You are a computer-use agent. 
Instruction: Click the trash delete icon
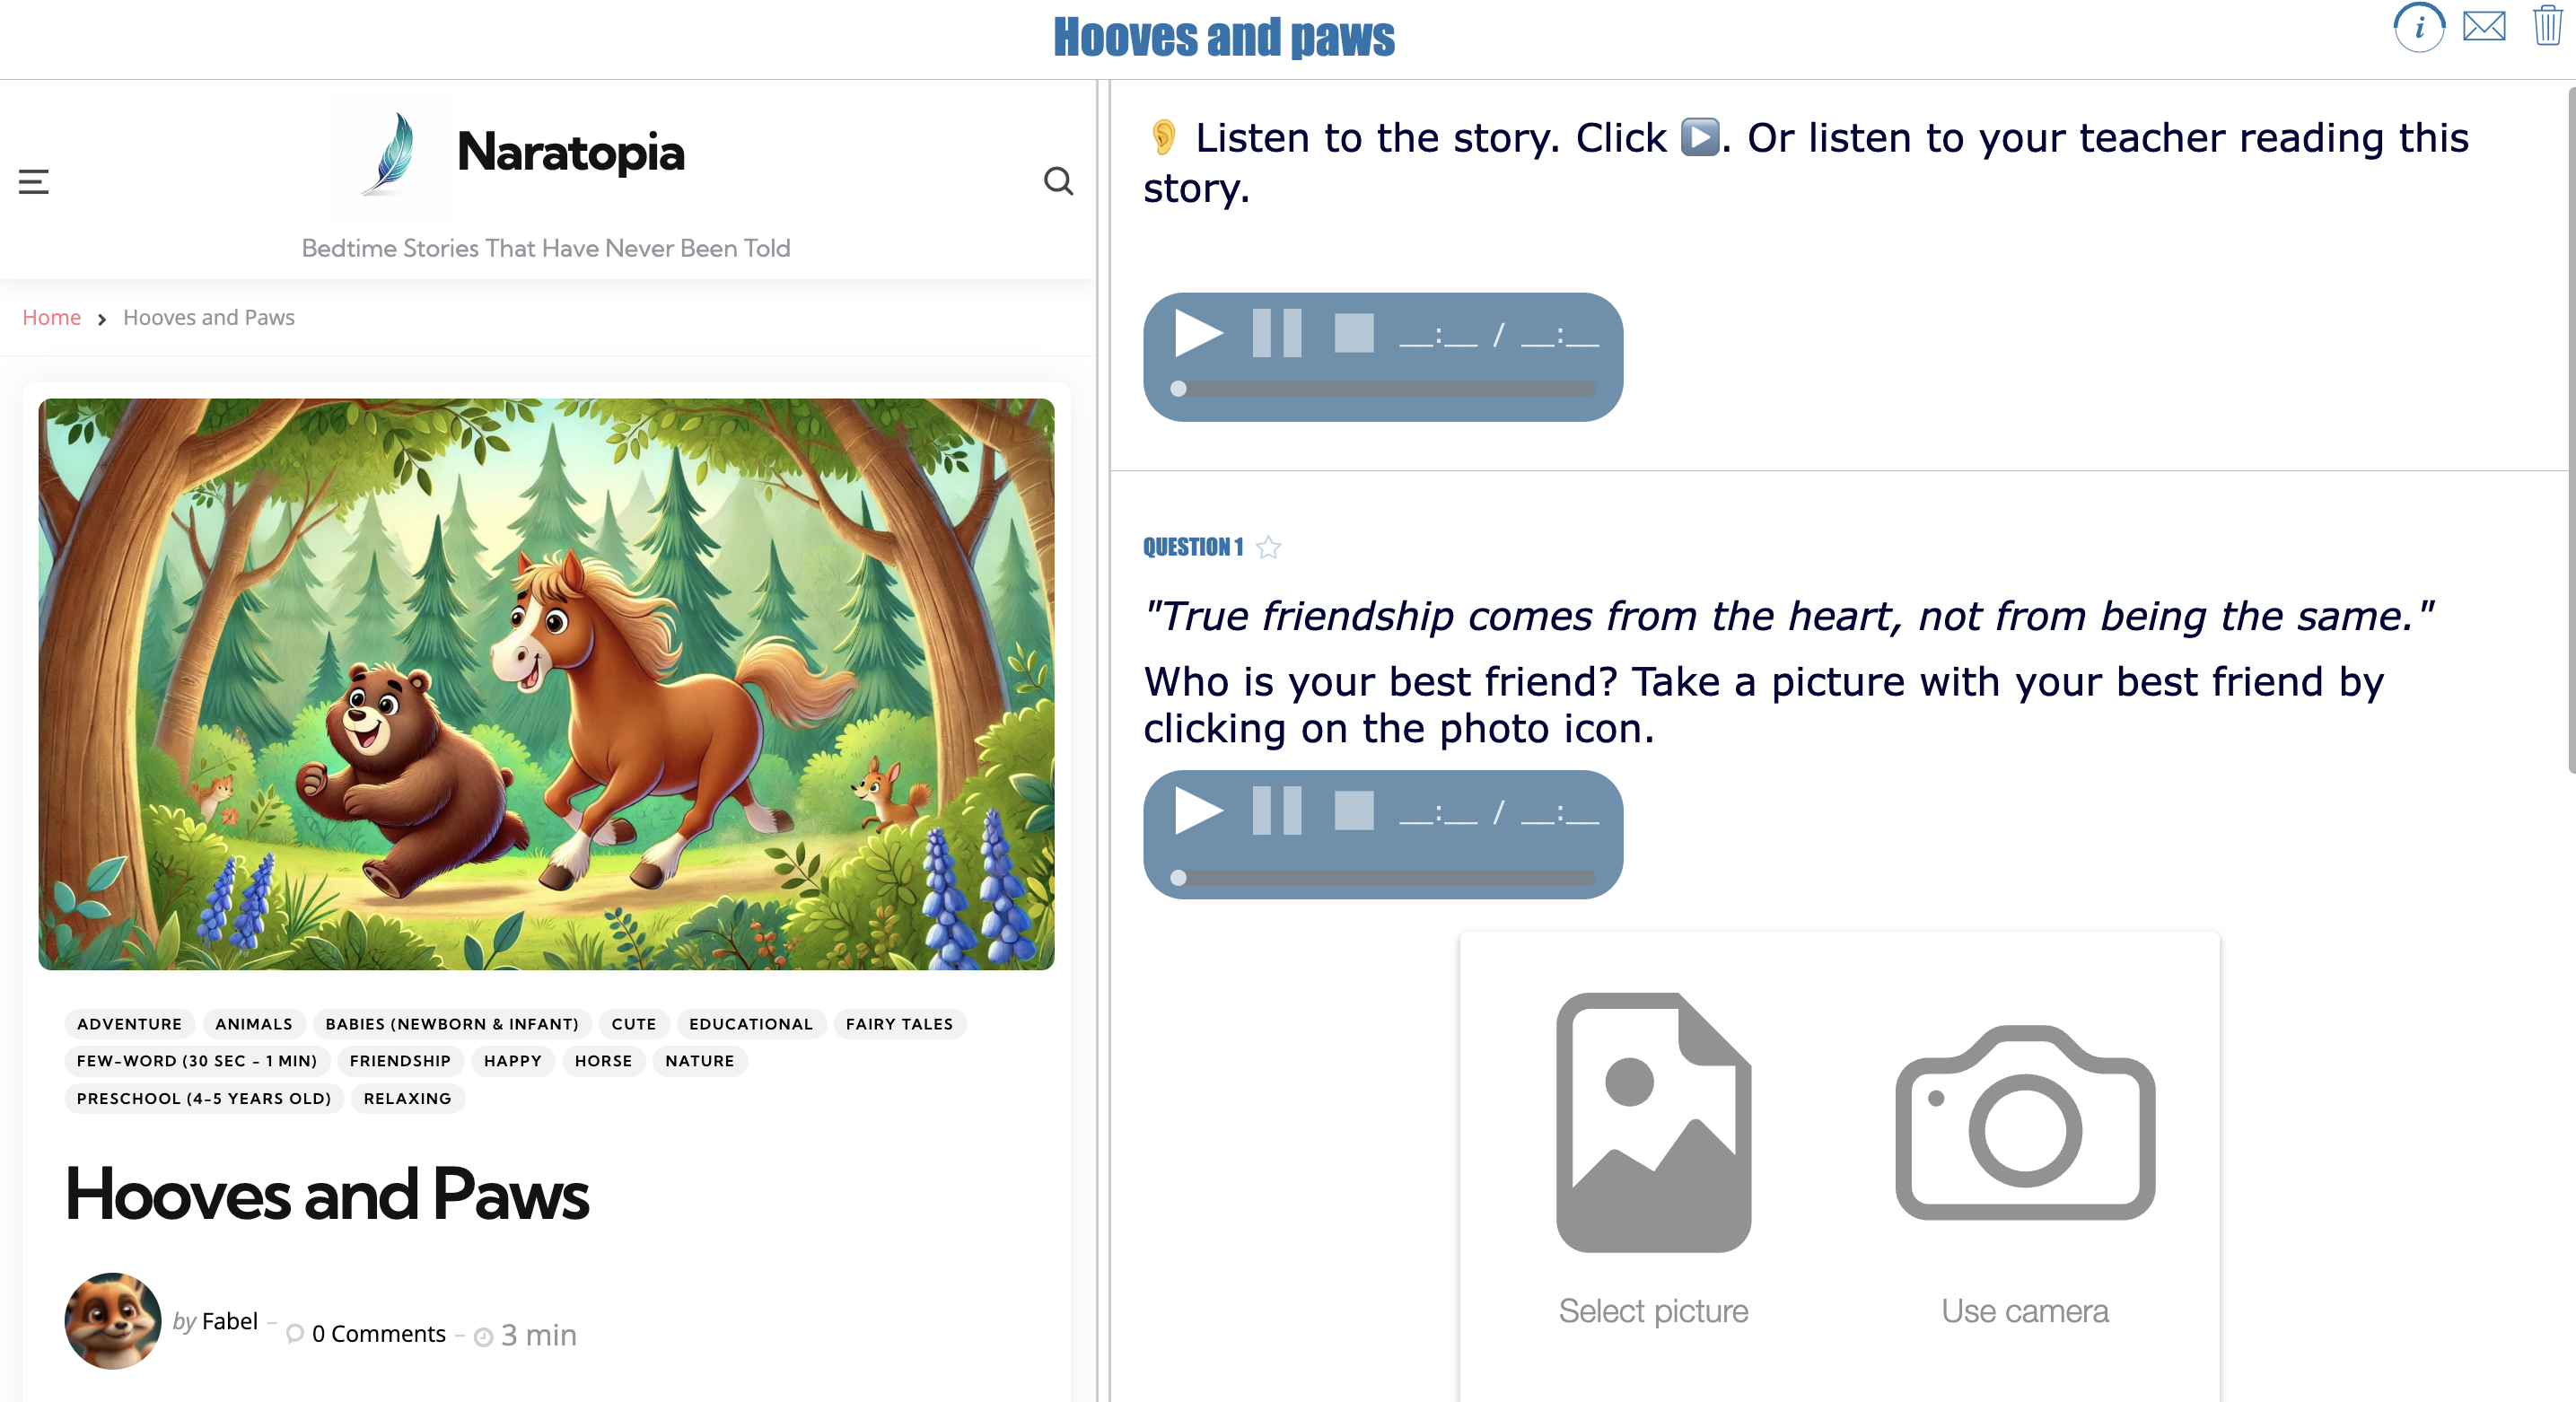pos(2545,27)
